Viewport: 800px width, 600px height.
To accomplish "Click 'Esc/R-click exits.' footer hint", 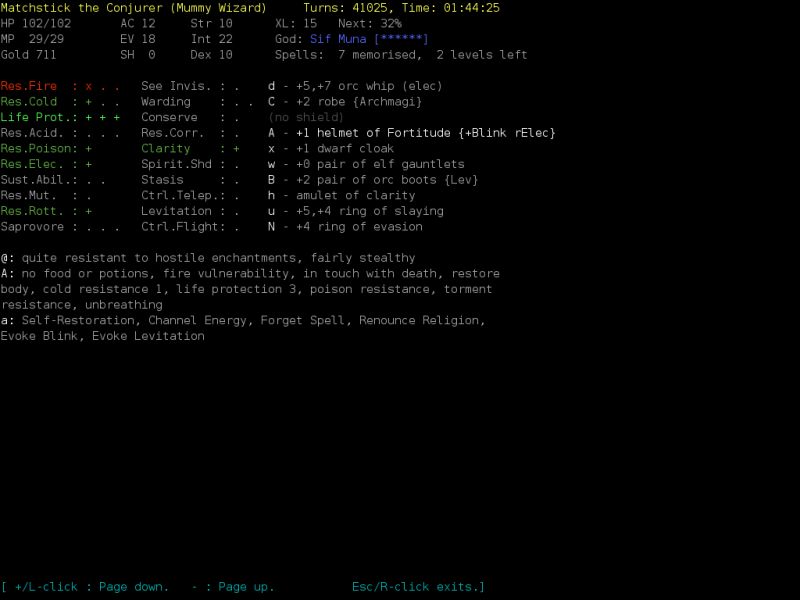I will (x=415, y=587).
